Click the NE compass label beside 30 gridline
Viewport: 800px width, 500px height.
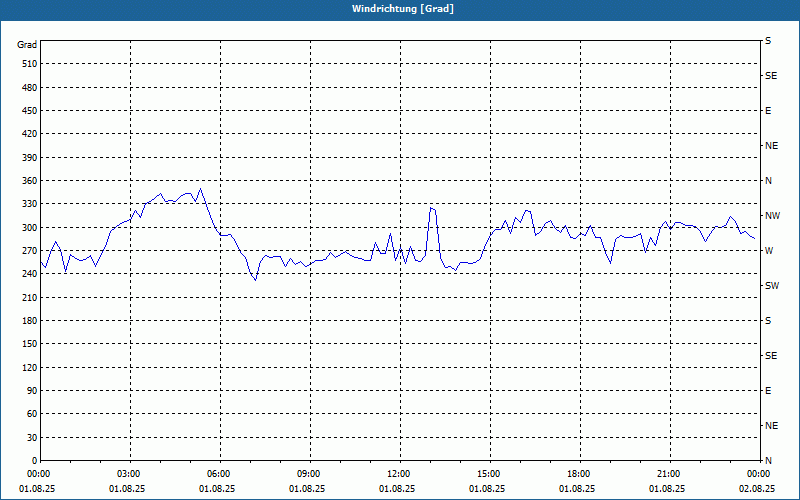771,426
